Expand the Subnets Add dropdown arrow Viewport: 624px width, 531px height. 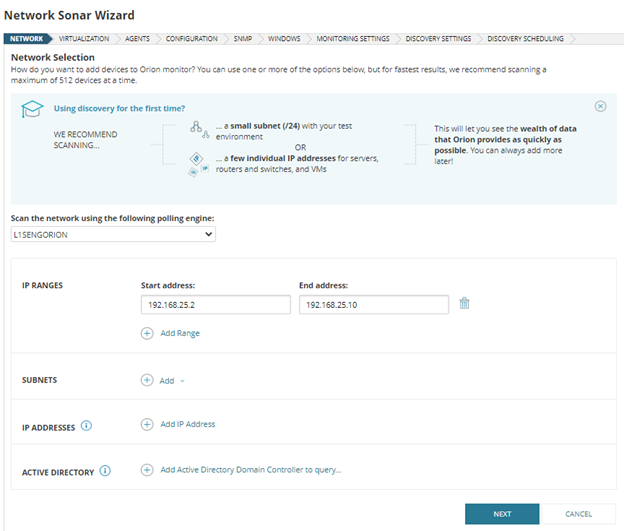(x=182, y=381)
